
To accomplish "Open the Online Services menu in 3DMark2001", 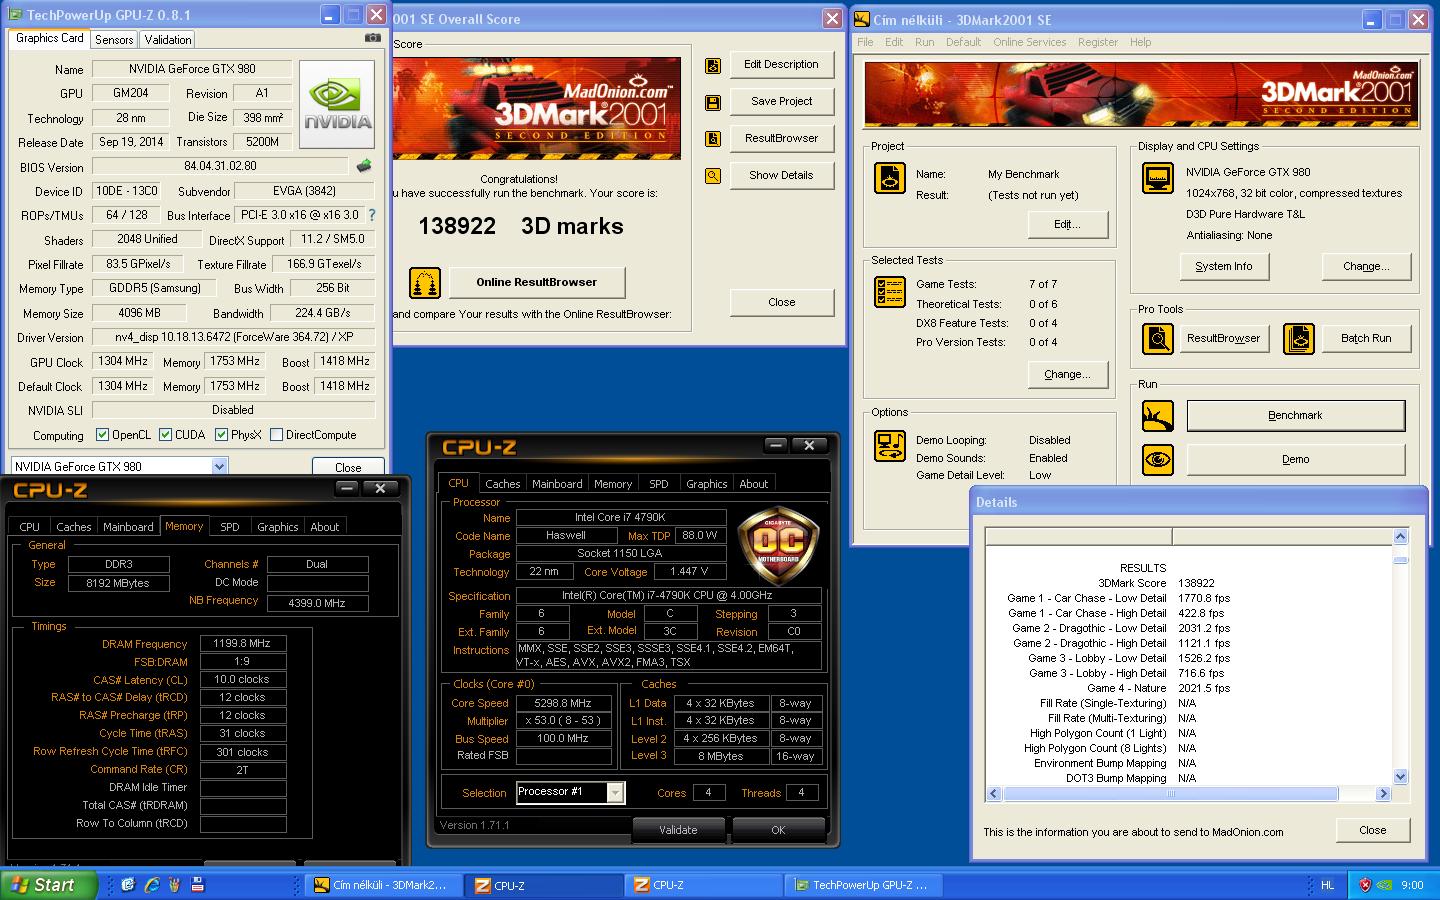I will (1029, 42).
